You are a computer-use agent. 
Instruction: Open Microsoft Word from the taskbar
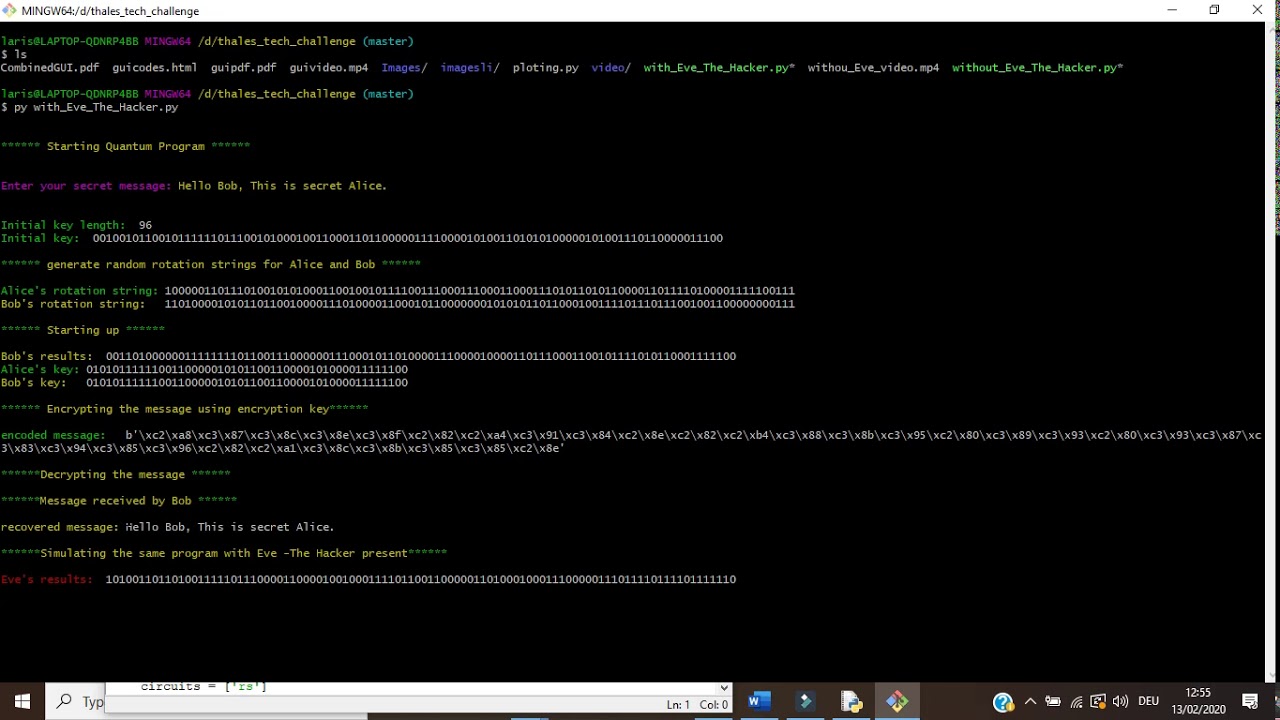(x=759, y=701)
